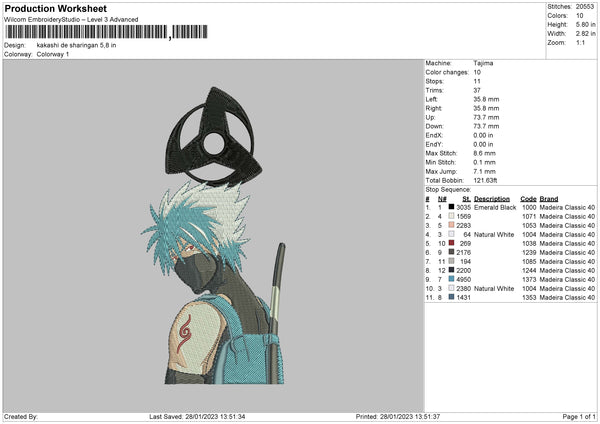This screenshot has height=424, width=600.
Task: Click the Kakashi embroidery design preview
Action: (214, 235)
